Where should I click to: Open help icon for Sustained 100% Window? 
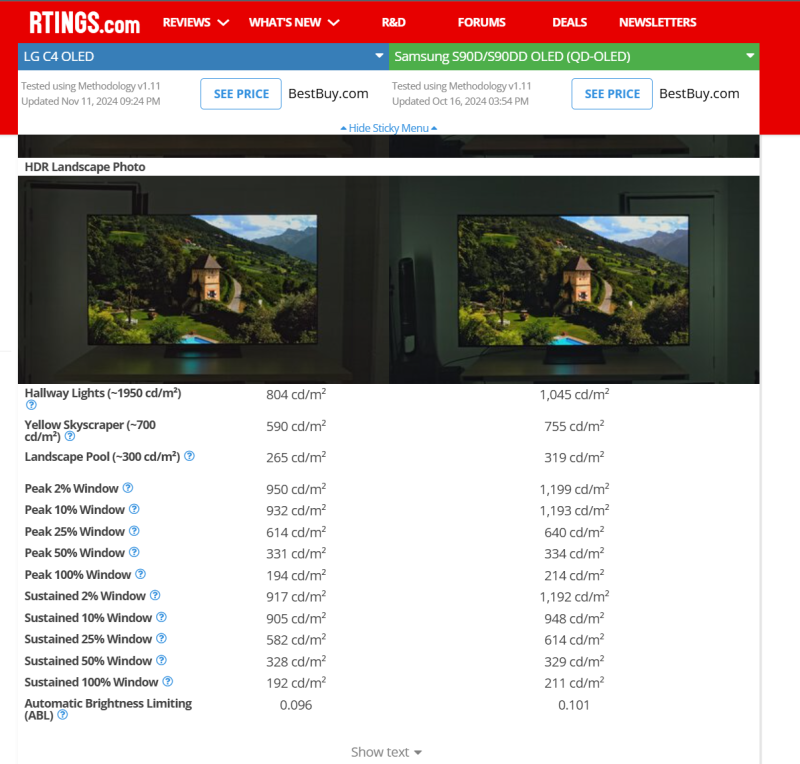tap(168, 682)
